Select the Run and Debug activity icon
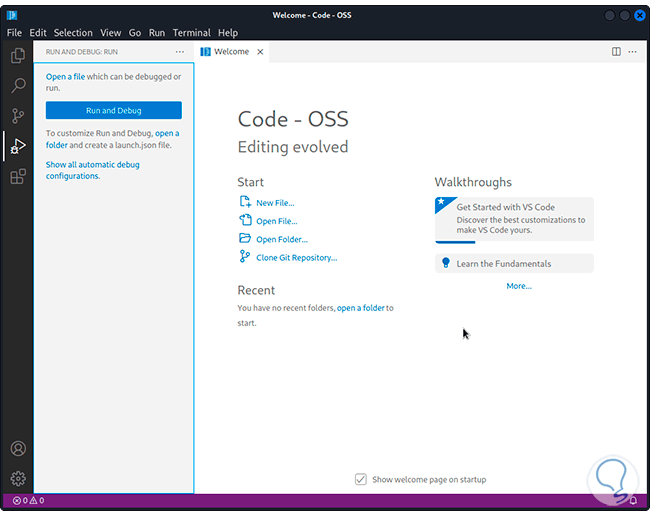Screen dimensions: 650x516 (17, 146)
